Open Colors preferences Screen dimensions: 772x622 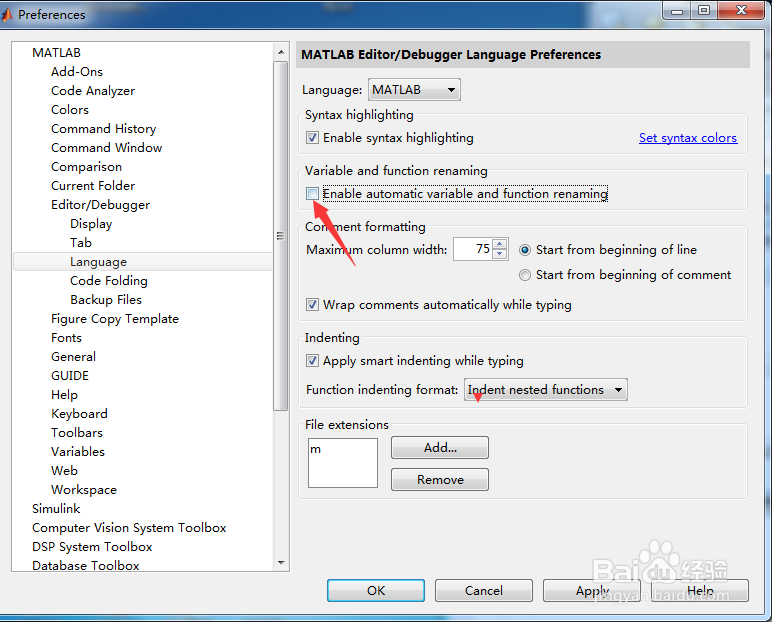coord(69,110)
